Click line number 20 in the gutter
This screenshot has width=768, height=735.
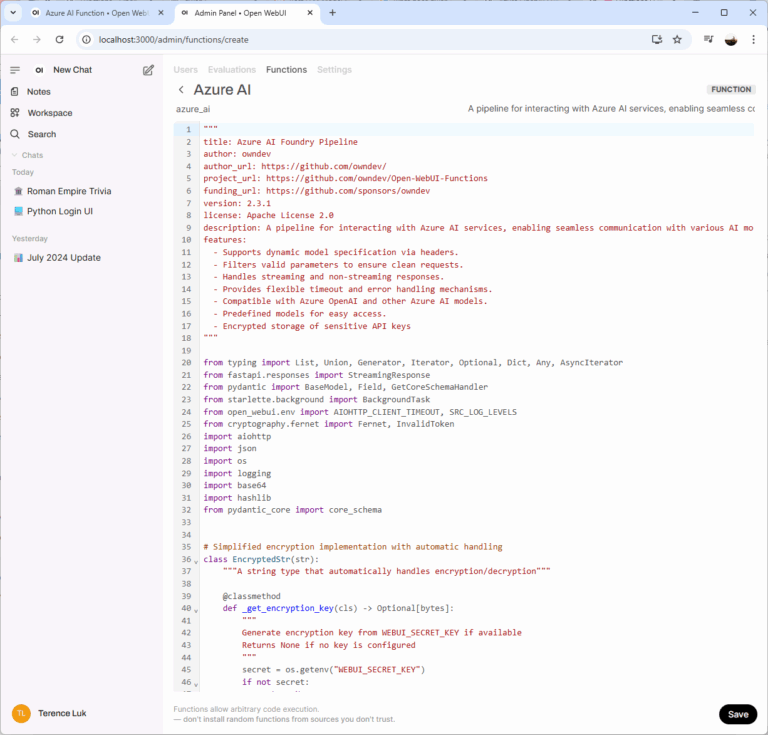coord(186,363)
